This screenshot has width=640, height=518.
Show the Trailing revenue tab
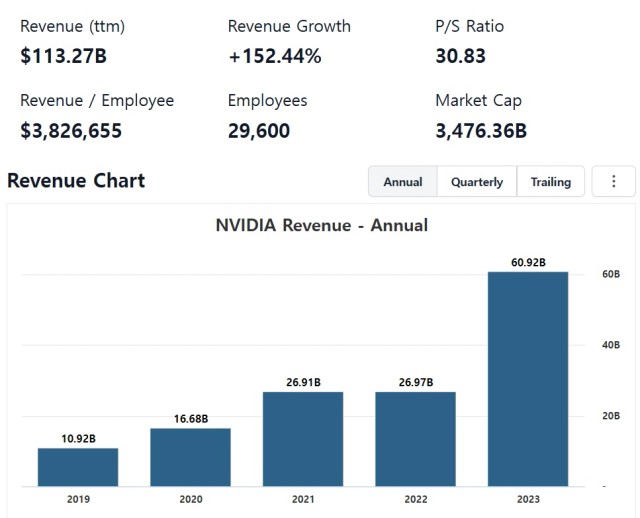pos(551,182)
